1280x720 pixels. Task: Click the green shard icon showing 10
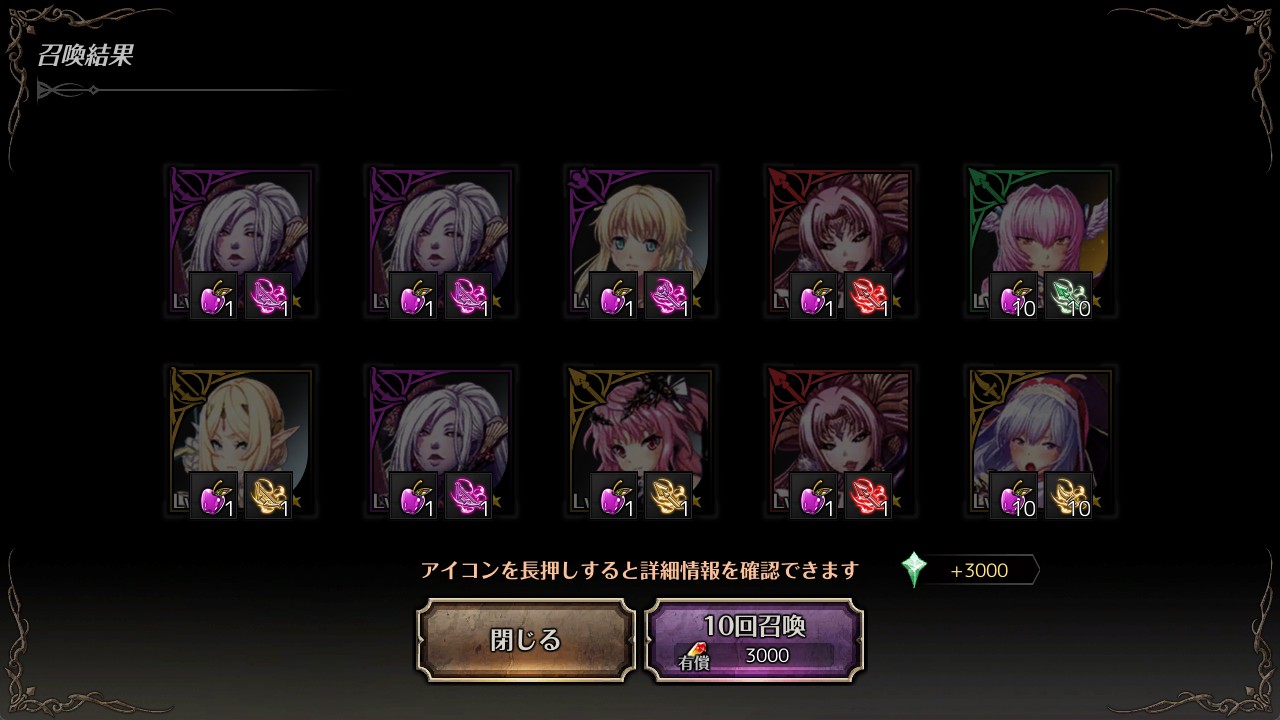click(1068, 296)
